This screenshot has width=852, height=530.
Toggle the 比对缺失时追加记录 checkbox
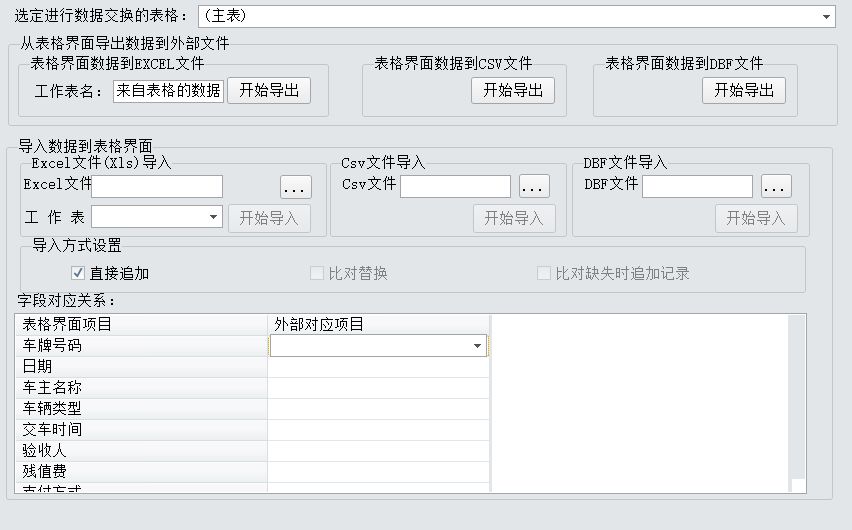(x=543, y=273)
